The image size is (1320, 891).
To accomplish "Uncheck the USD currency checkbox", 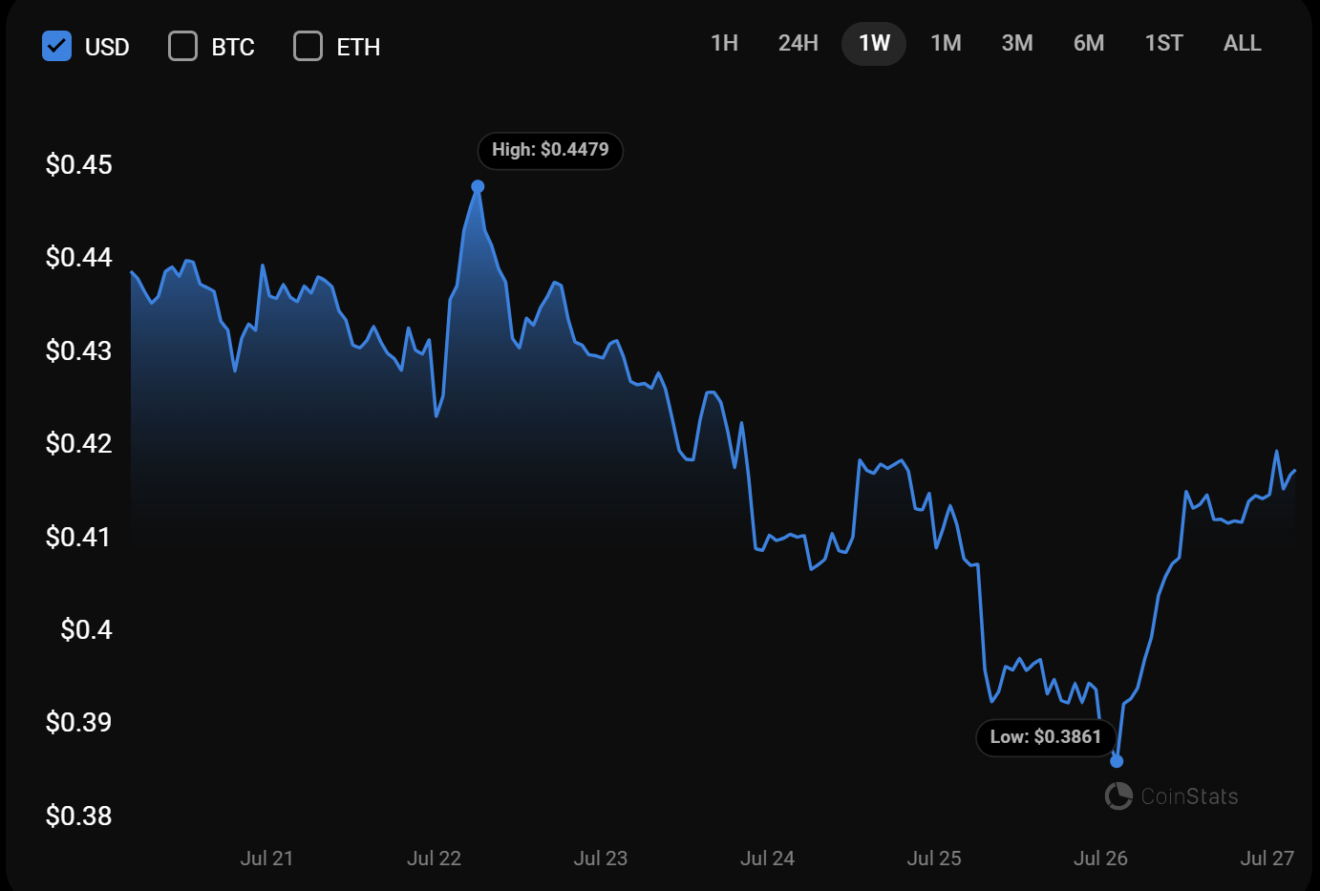I will click(57, 46).
